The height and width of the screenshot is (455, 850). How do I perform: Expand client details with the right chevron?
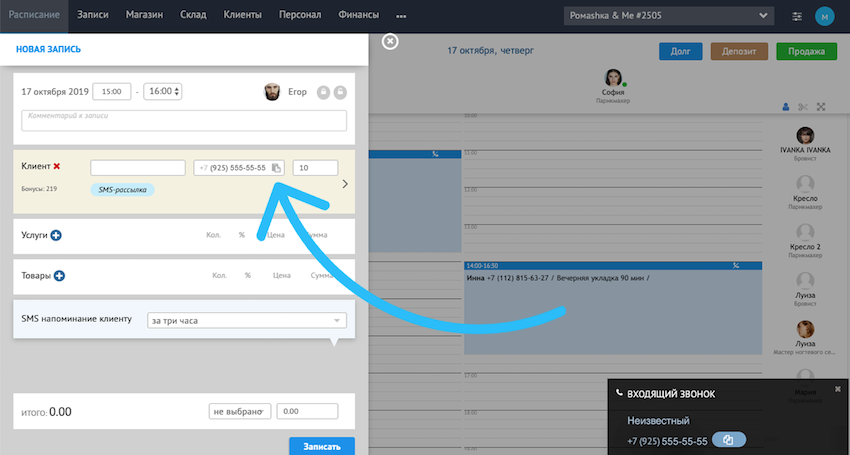pos(345,184)
